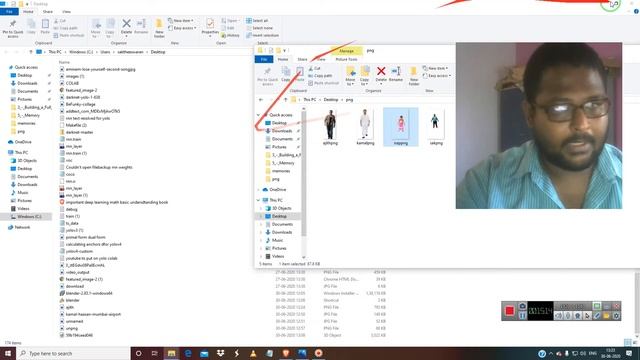Open Share tab in Desktop window
This screenshot has height=360, width=640.
click(x=48, y=11)
